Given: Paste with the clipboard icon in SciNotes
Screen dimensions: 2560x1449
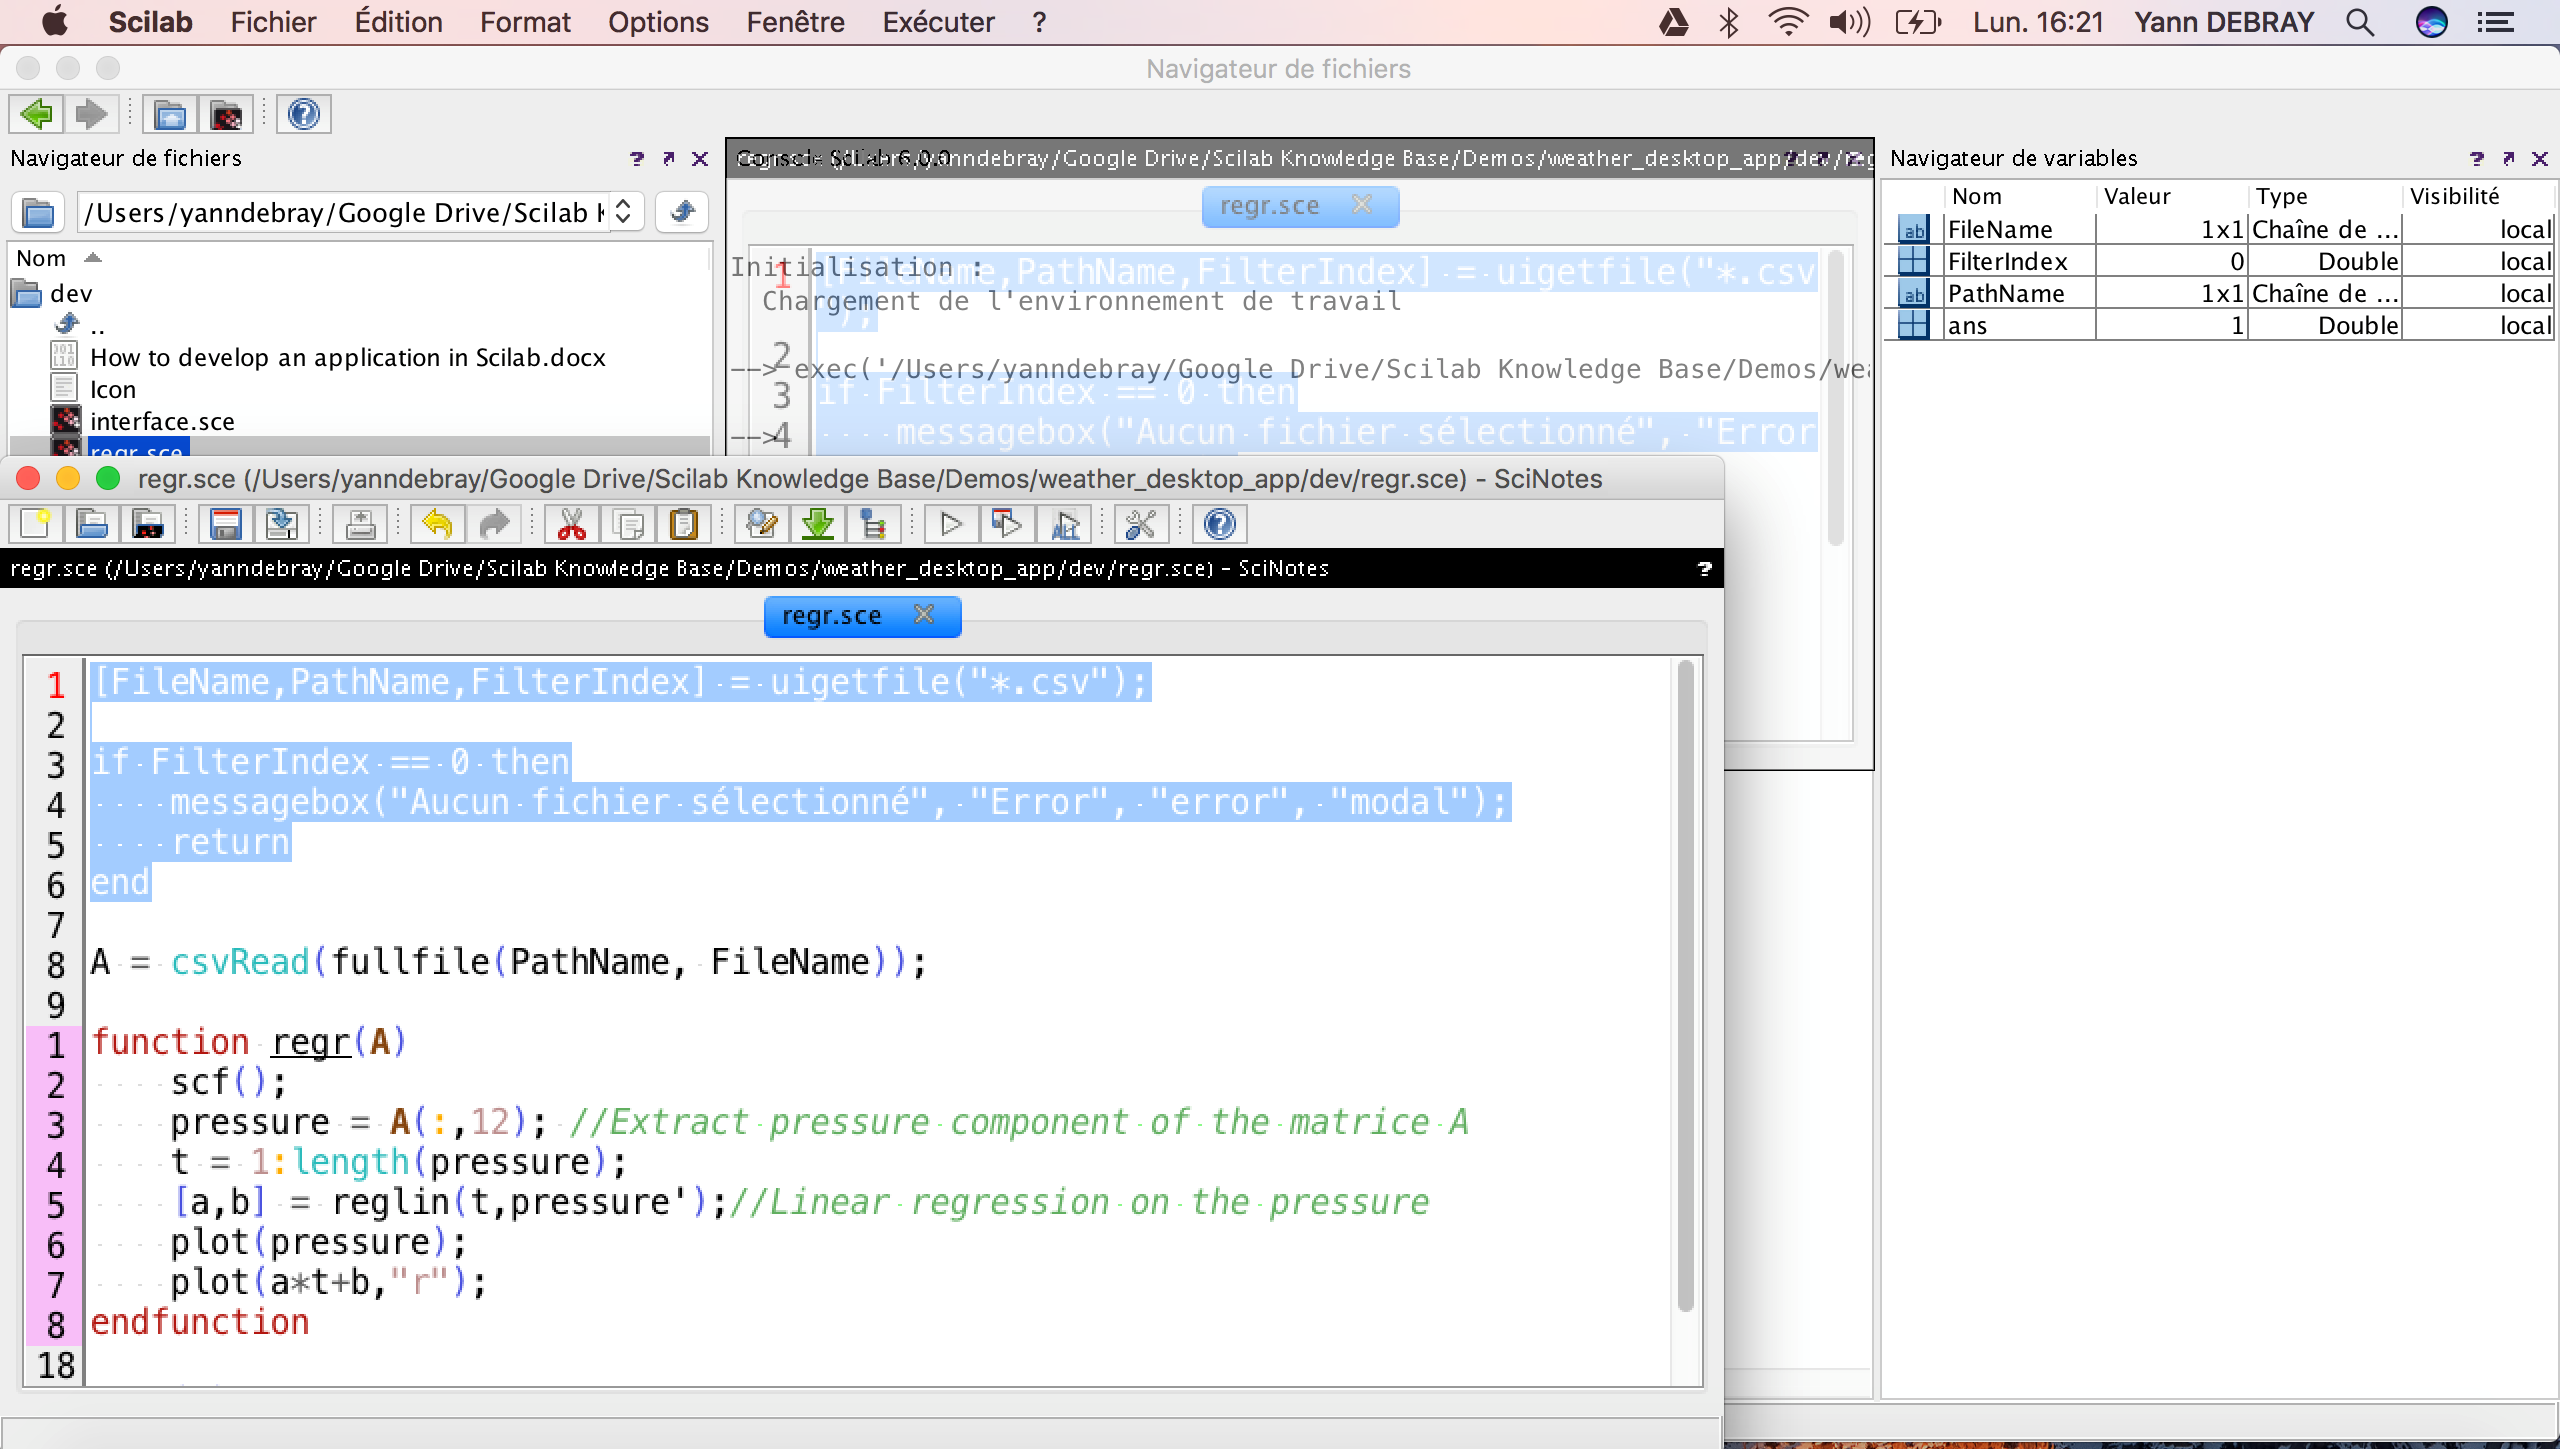Looking at the screenshot, I should (x=684, y=524).
